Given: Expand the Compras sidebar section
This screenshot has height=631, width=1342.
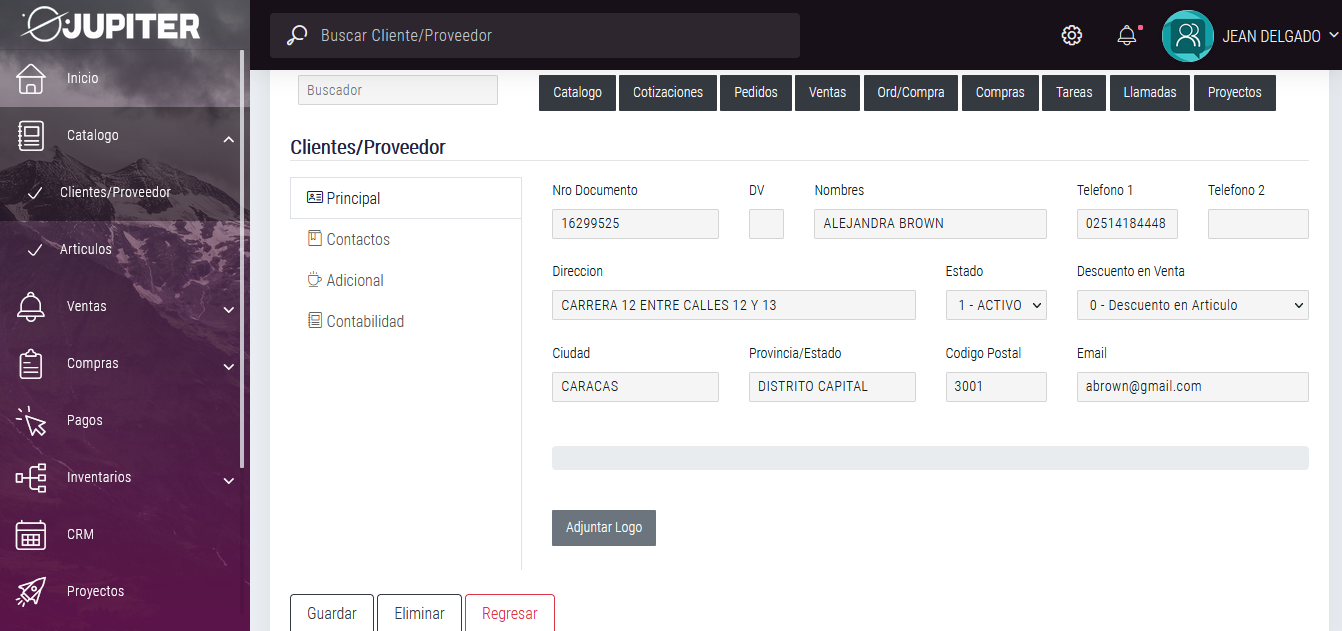Looking at the screenshot, I should (x=229, y=367).
